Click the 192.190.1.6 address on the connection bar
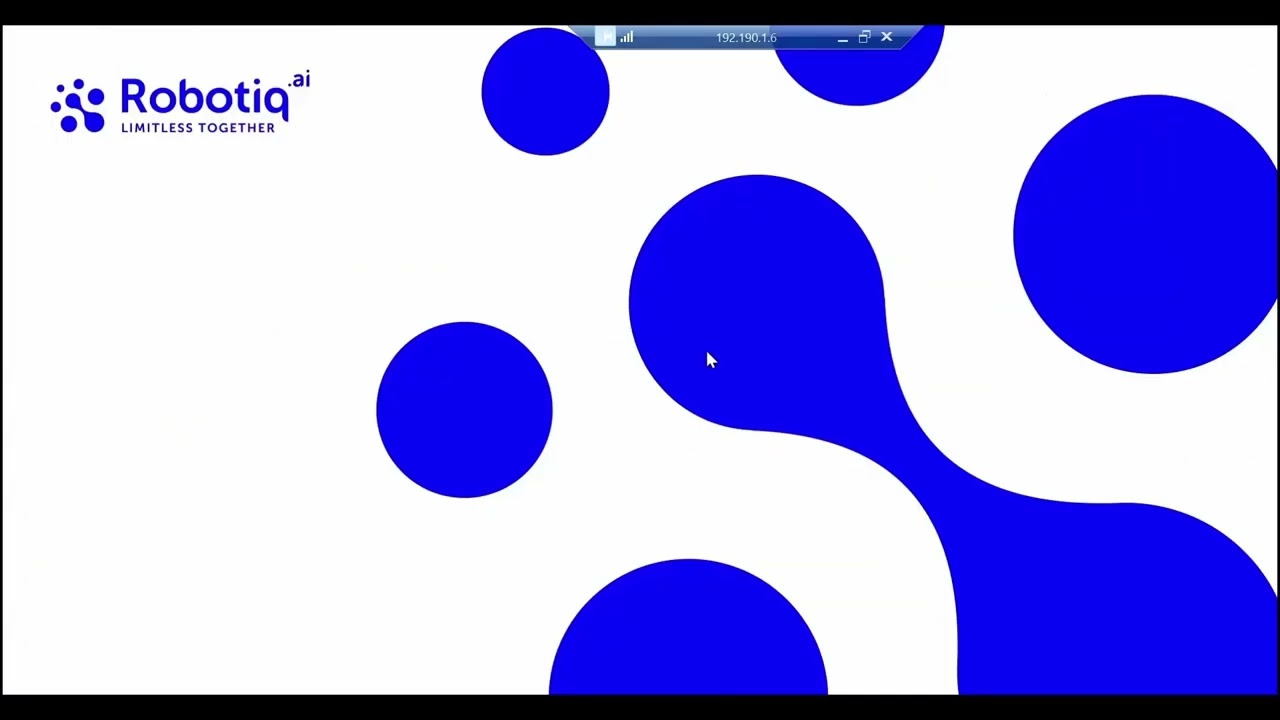Viewport: 1280px width, 720px height. [x=746, y=38]
